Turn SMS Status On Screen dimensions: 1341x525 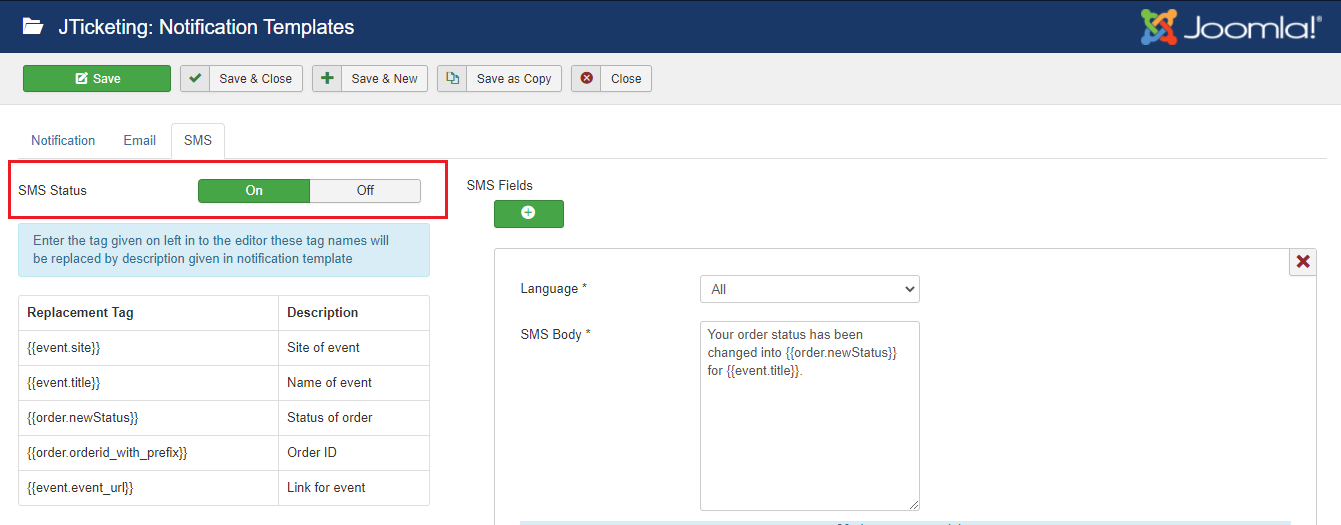pos(254,191)
